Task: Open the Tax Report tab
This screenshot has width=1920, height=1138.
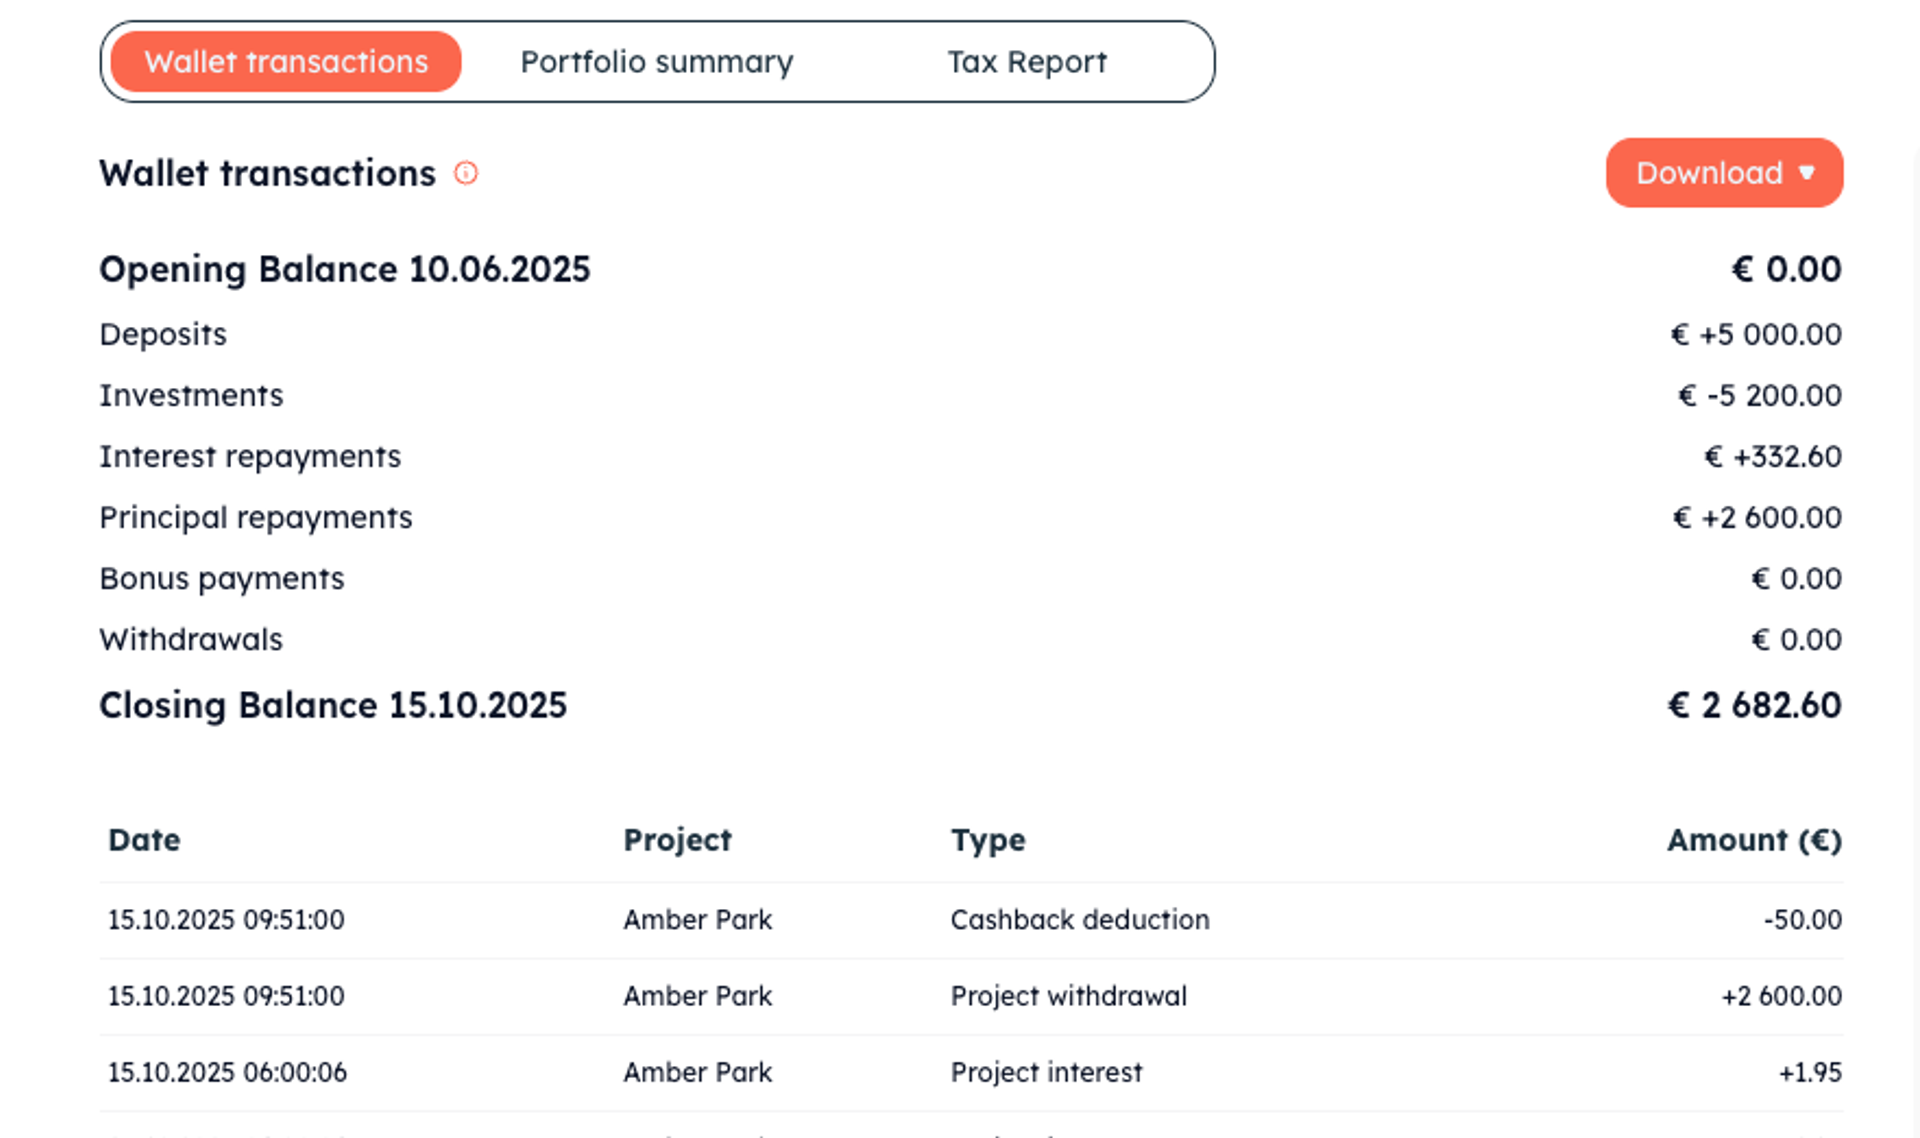Action: 1026,62
